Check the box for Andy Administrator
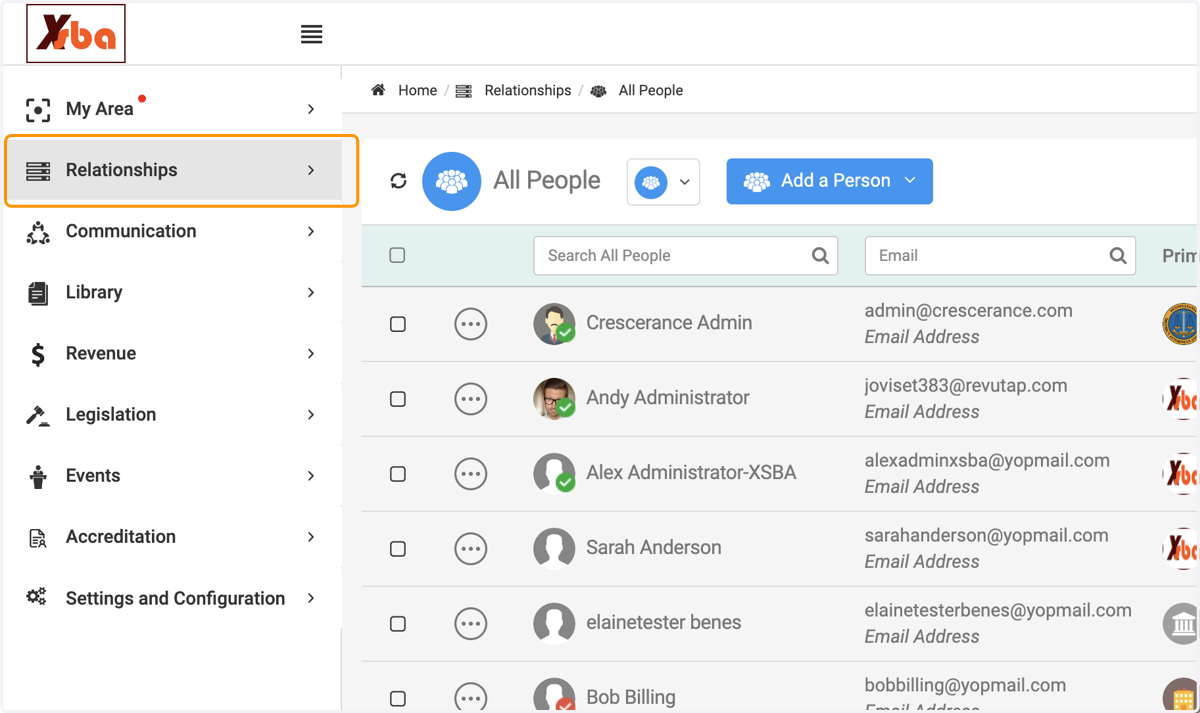Screen dimensions: 1200x713 (x=398, y=399)
